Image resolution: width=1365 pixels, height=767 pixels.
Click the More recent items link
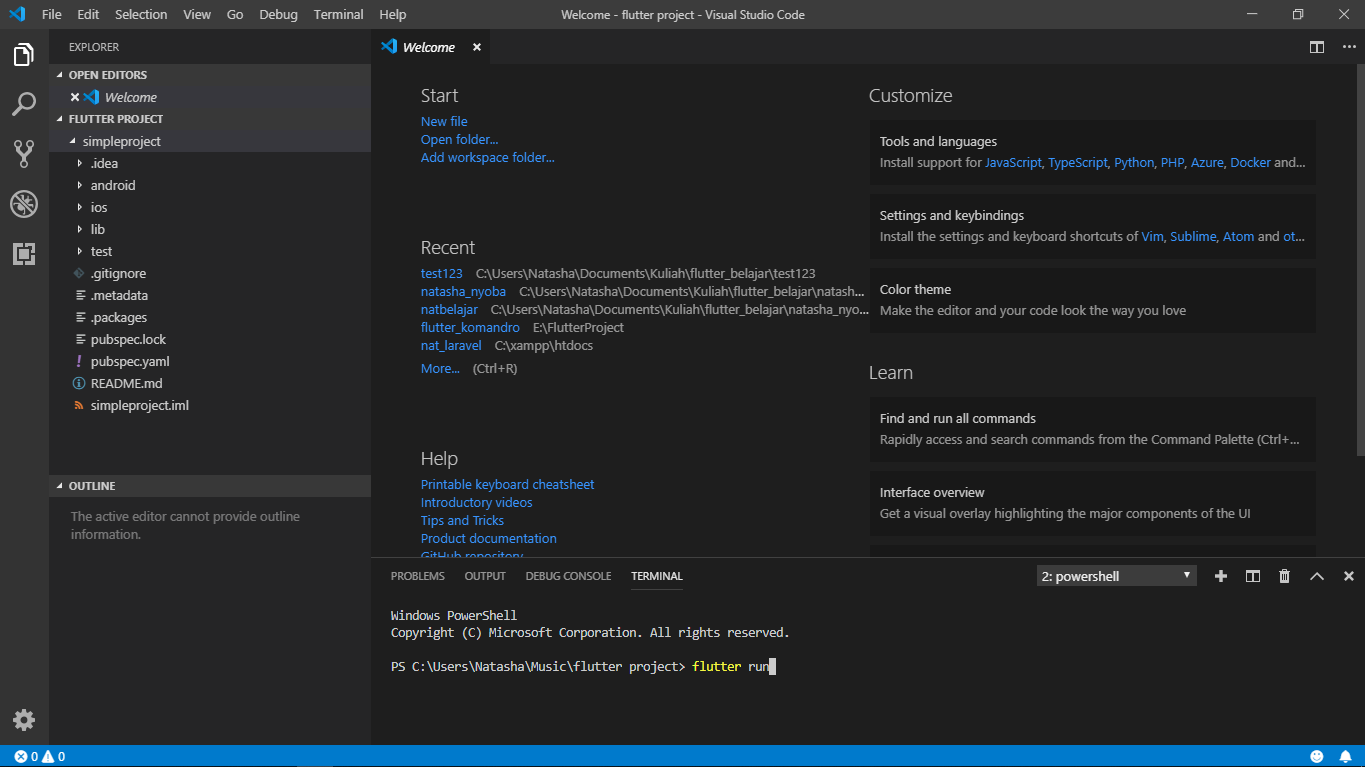(440, 368)
